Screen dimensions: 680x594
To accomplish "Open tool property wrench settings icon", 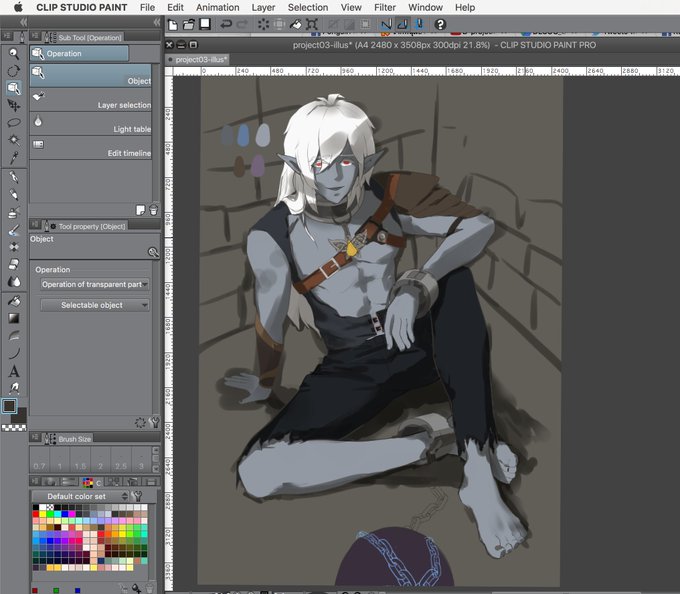I will pyautogui.click(x=154, y=422).
